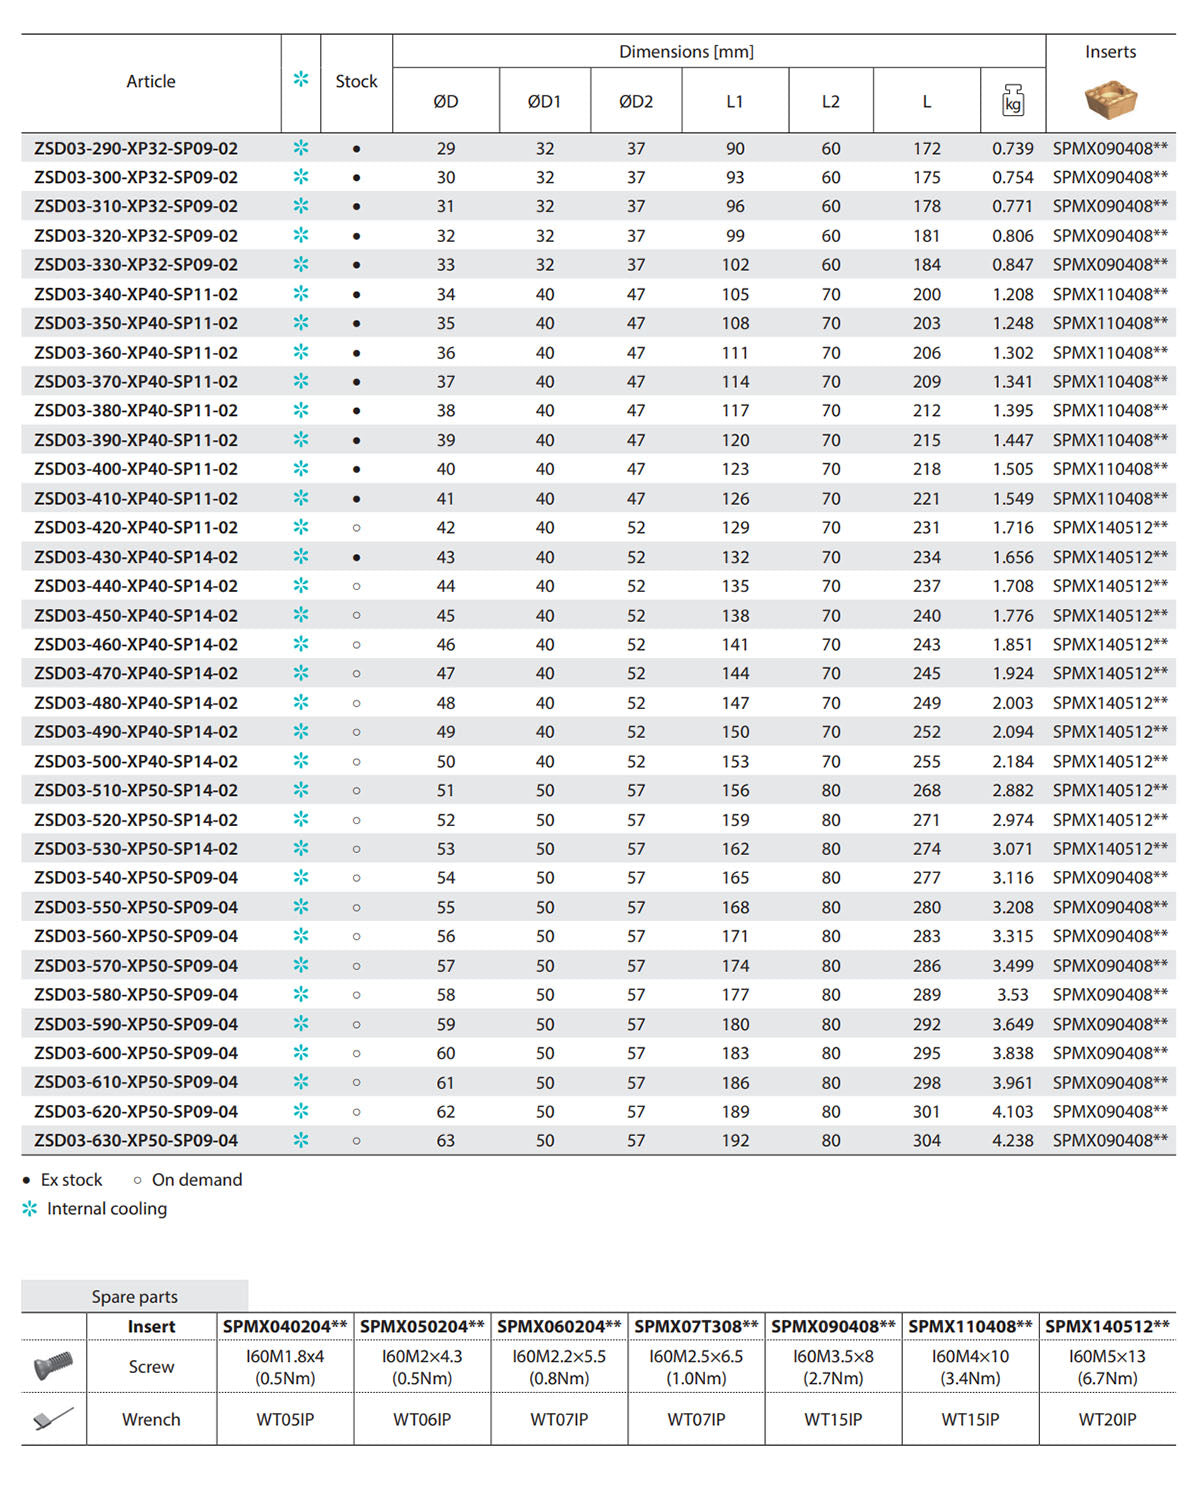
Task: Click cooling icon in ZSD03-420-XP40-SP11-02 row
Action: pyautogui.click(x=301, y=527)
